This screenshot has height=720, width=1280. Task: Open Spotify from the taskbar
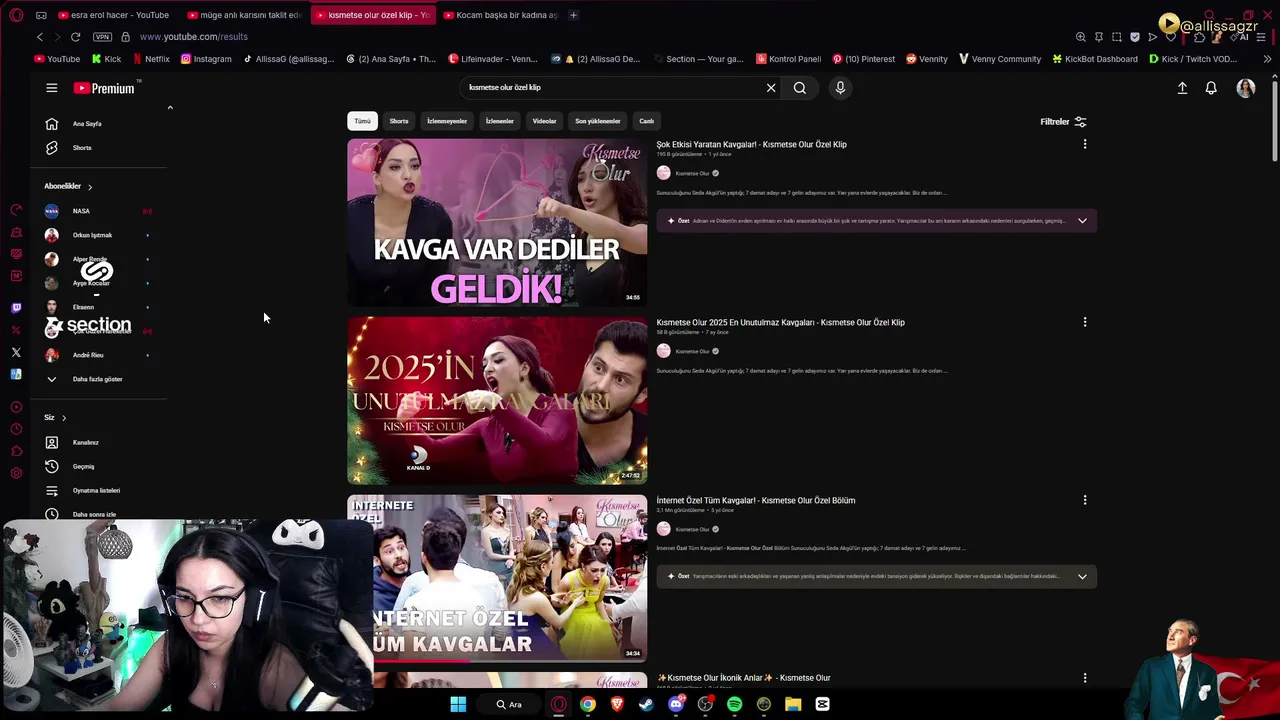pos(735,705)
